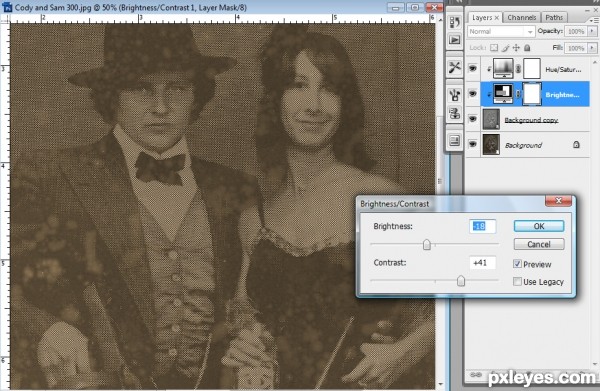600x391 pixels.
Task: Click the mask link icon on Brightness/Contrast layer
Action: pyautogui.click(x=518, y=94)
